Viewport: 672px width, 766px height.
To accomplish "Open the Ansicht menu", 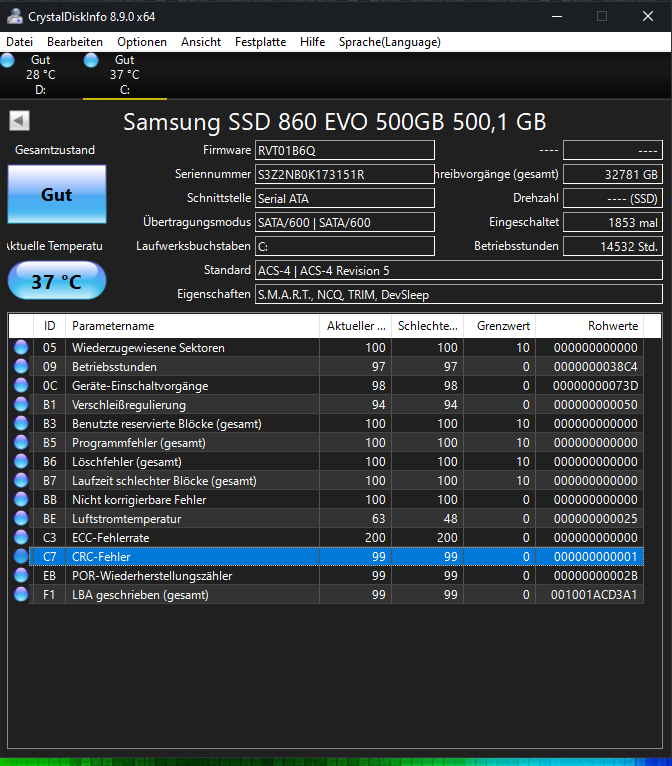I will [x=201, y=42].
